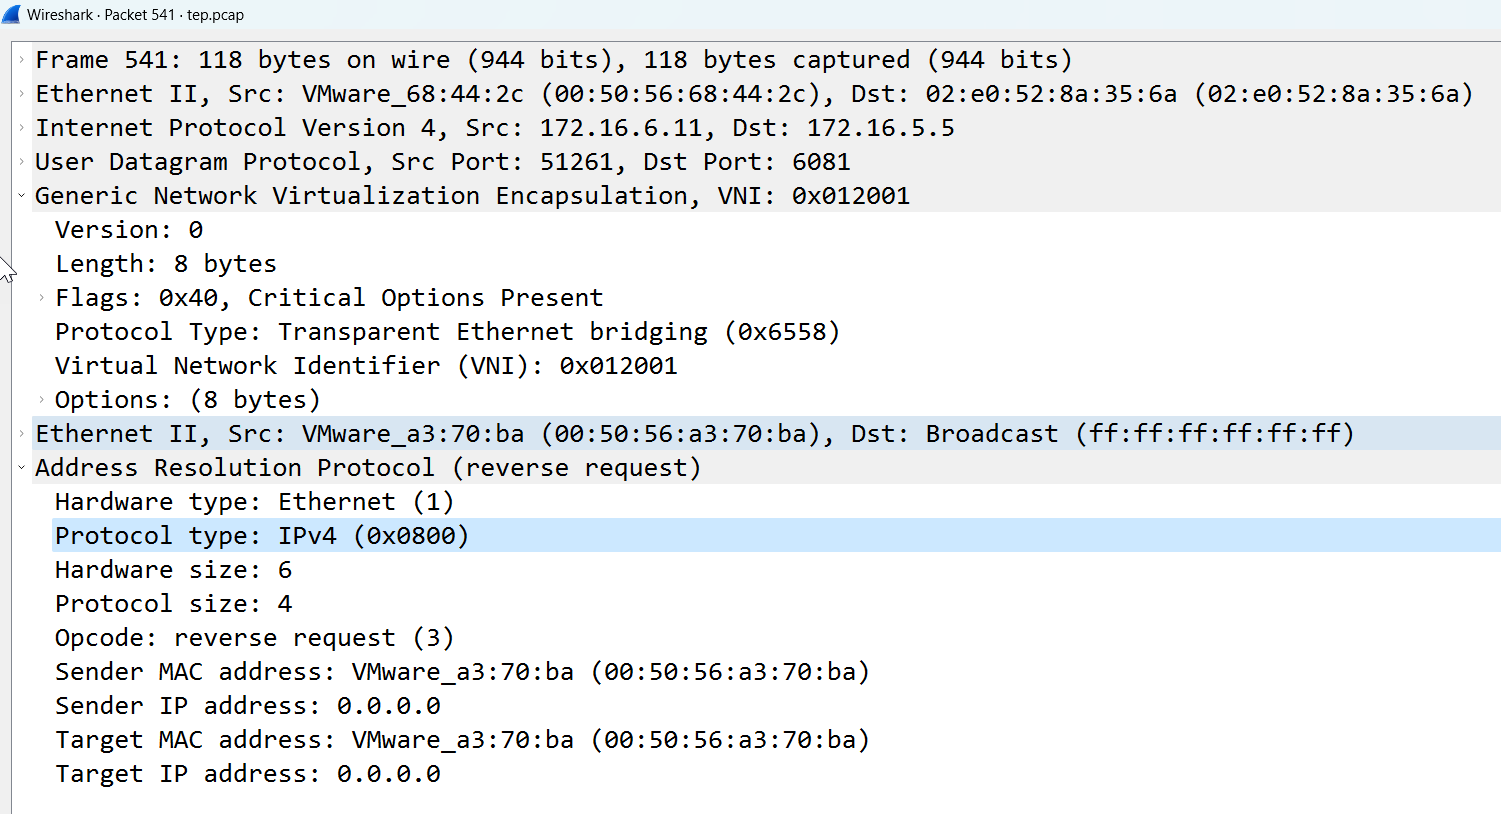Select the highlighted Protocol type IPv4 row
Image resolution: width=1501 pixels, height=814 pixels.
pos(776,536)
